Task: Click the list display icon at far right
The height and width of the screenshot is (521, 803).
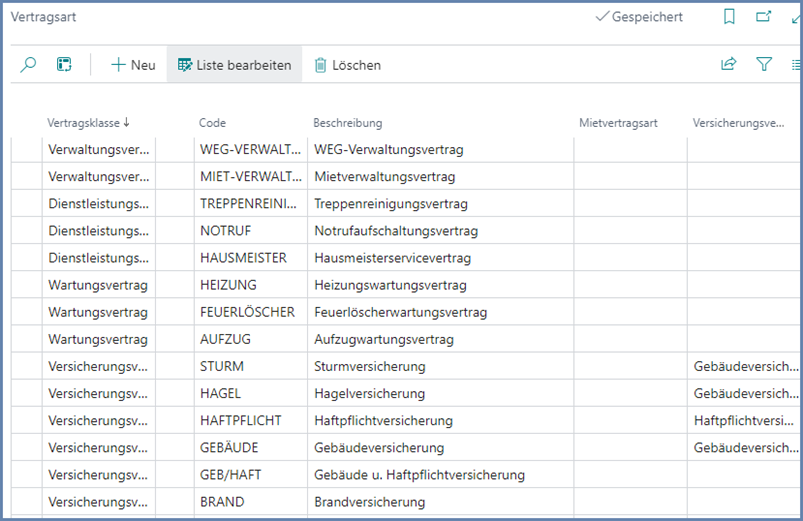Action: coord(796,65)
